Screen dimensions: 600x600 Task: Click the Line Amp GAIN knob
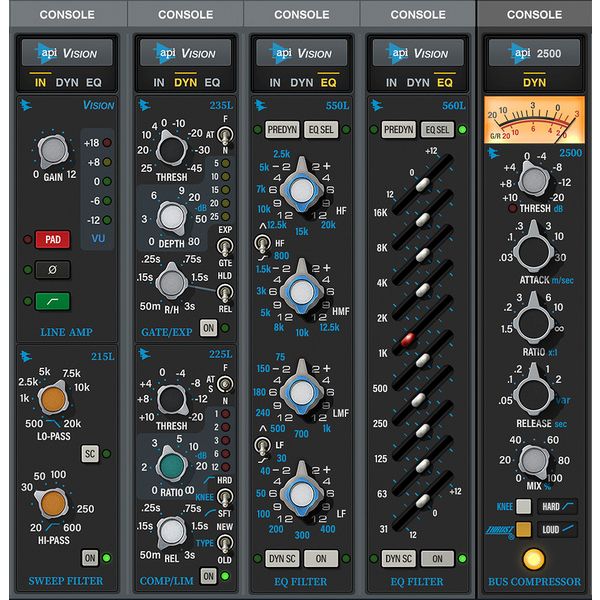53,151
